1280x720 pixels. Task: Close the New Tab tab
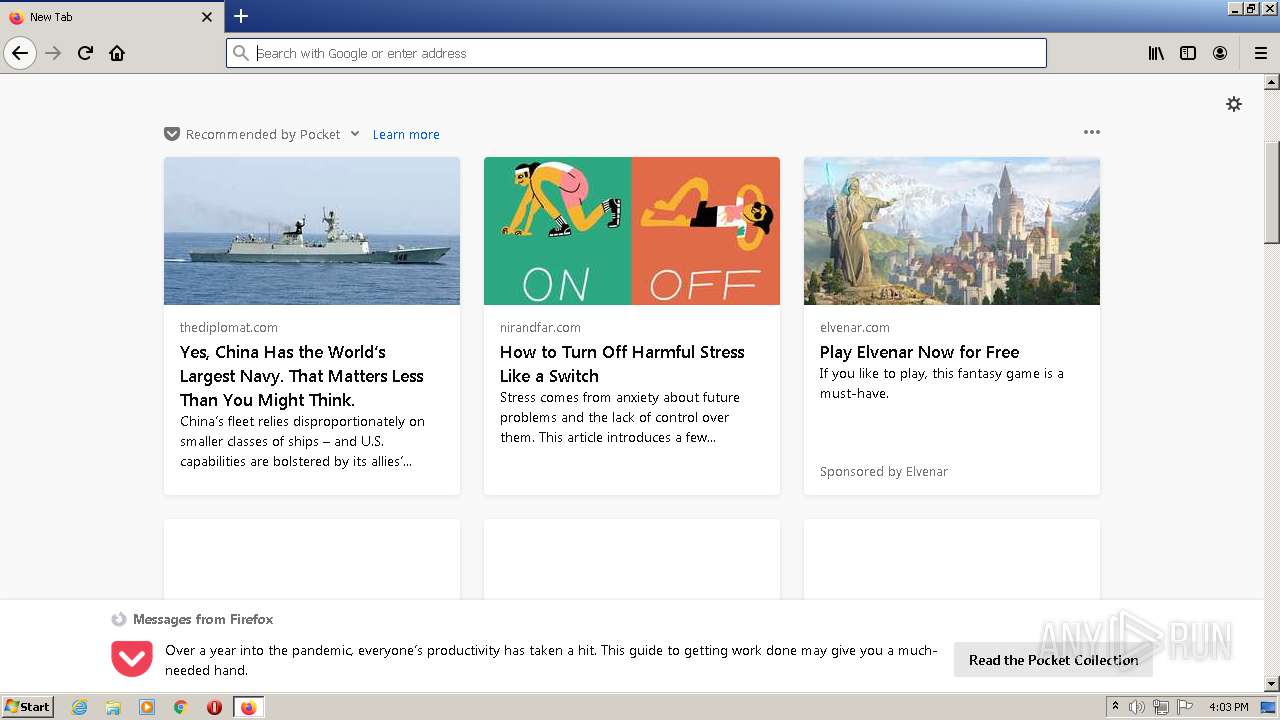[207, 17]
